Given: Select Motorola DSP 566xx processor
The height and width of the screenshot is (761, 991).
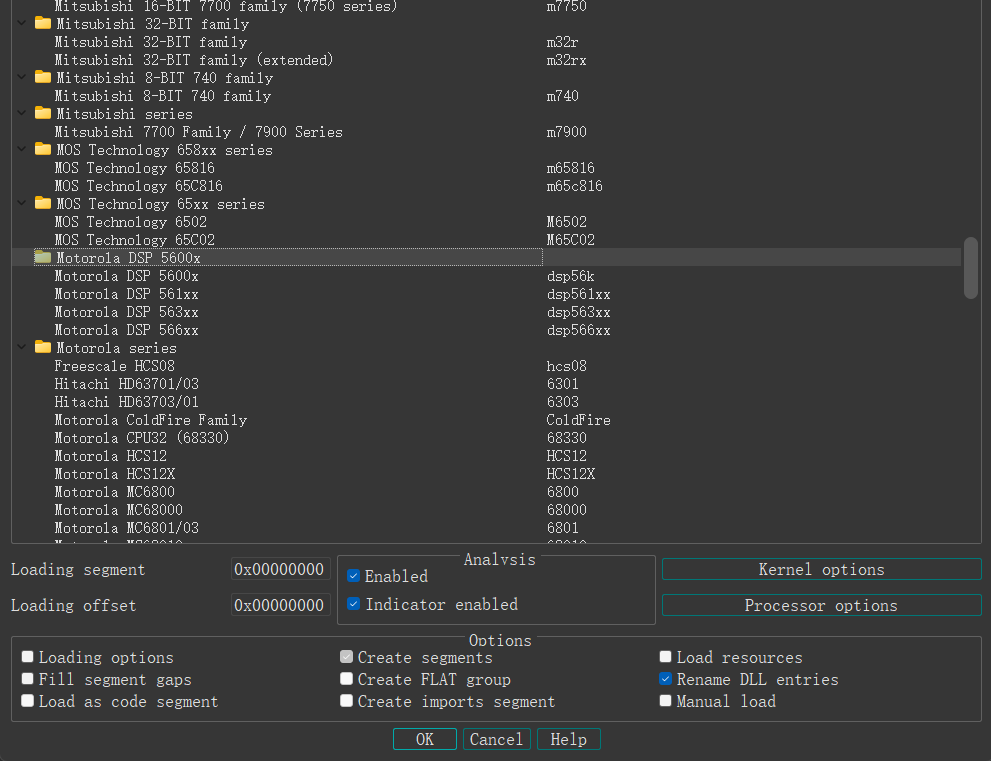Looking at the screenshot, I should tap(487, 330).
